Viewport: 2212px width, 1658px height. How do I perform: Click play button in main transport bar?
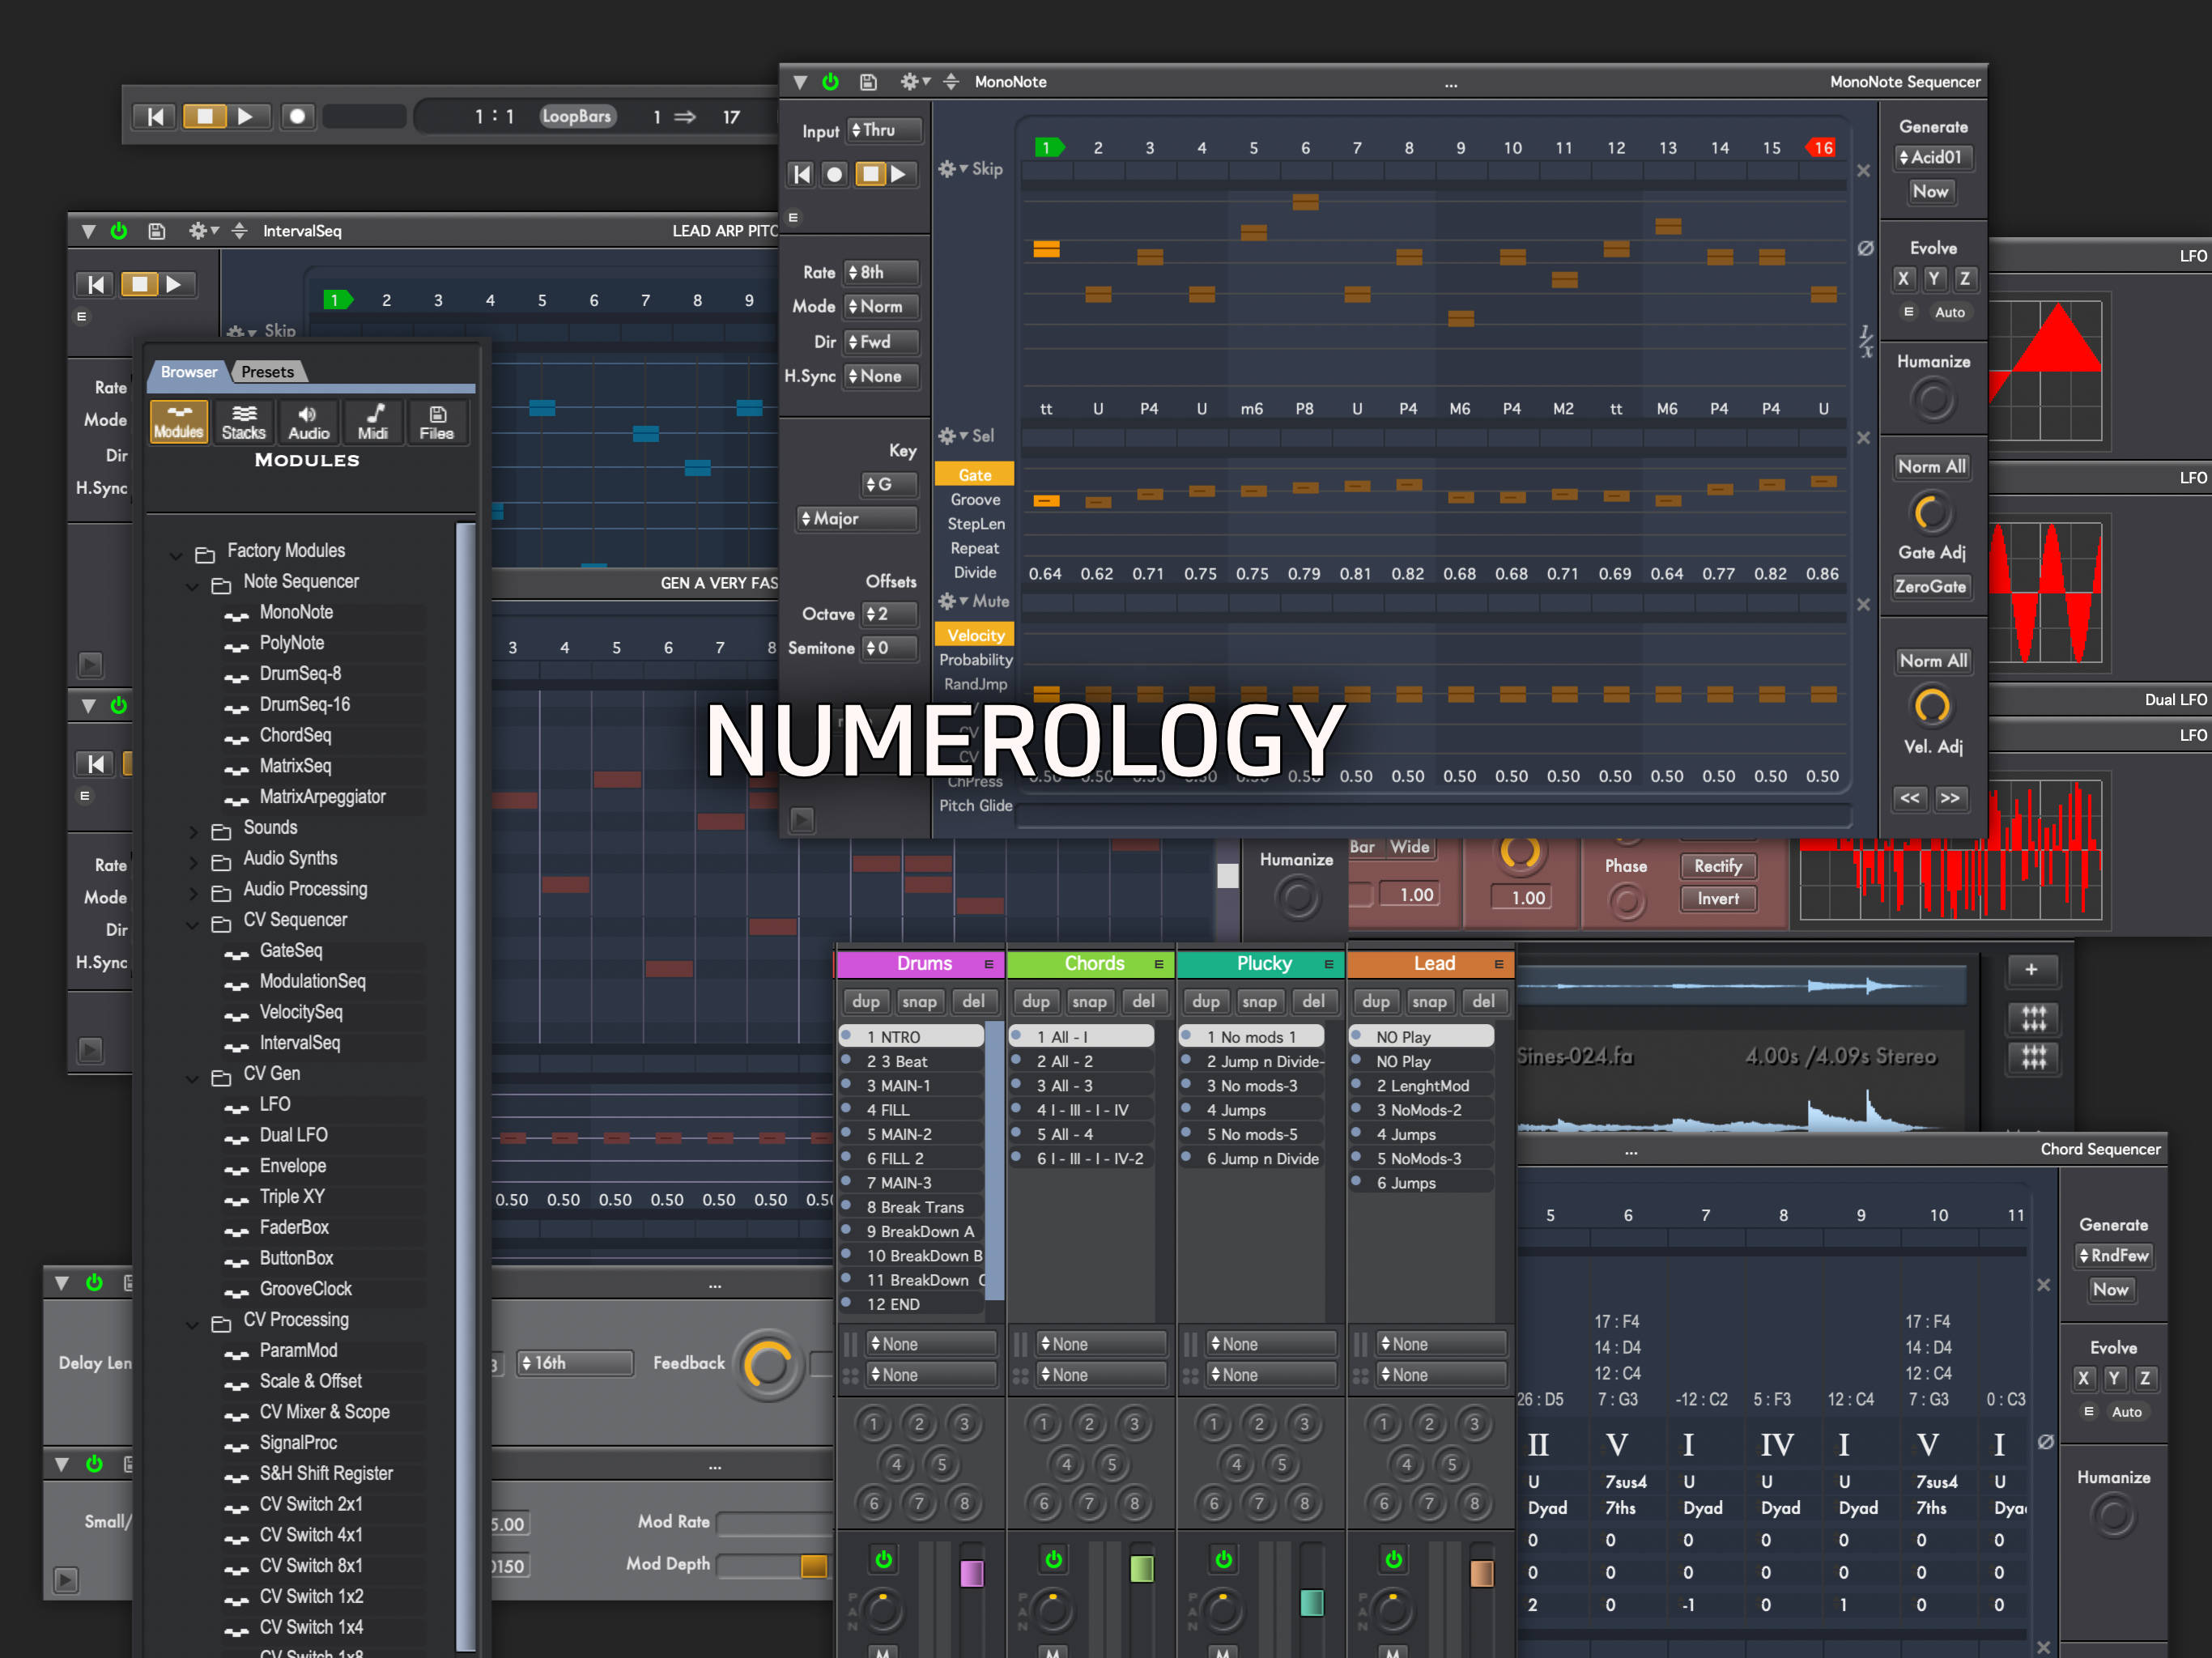245,116
